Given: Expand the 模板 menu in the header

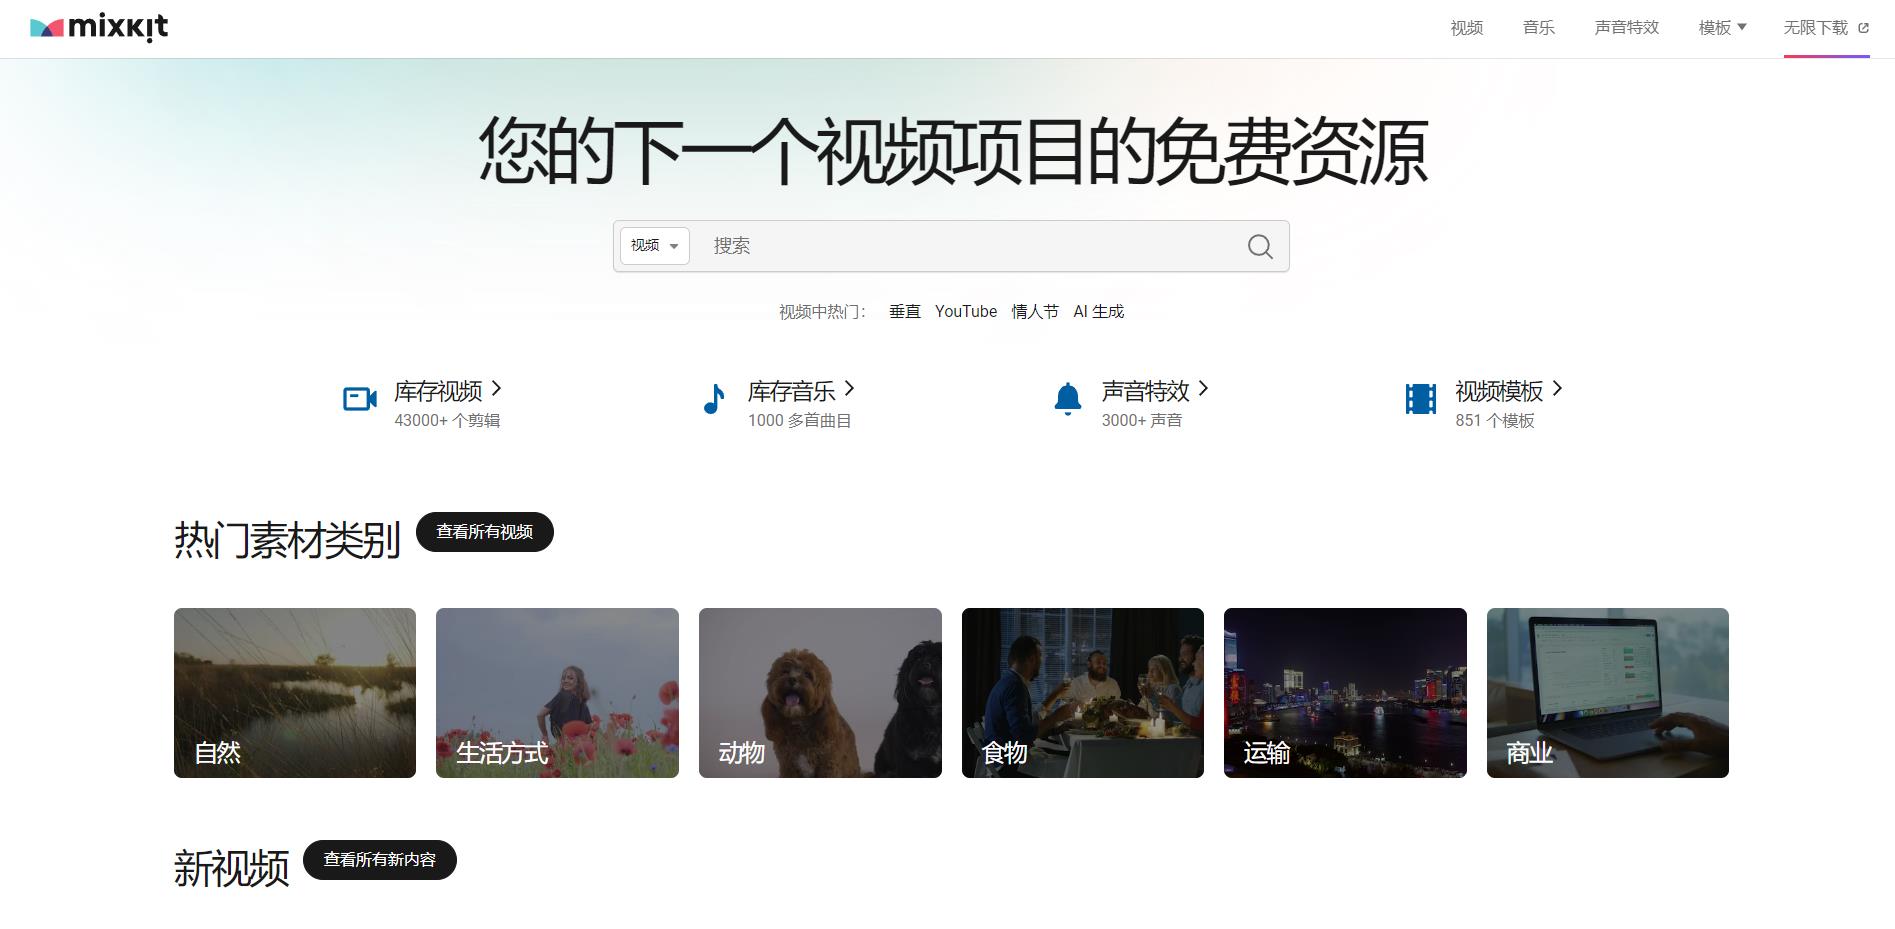Looking at the screenshot, I should tap(1722, 28).
